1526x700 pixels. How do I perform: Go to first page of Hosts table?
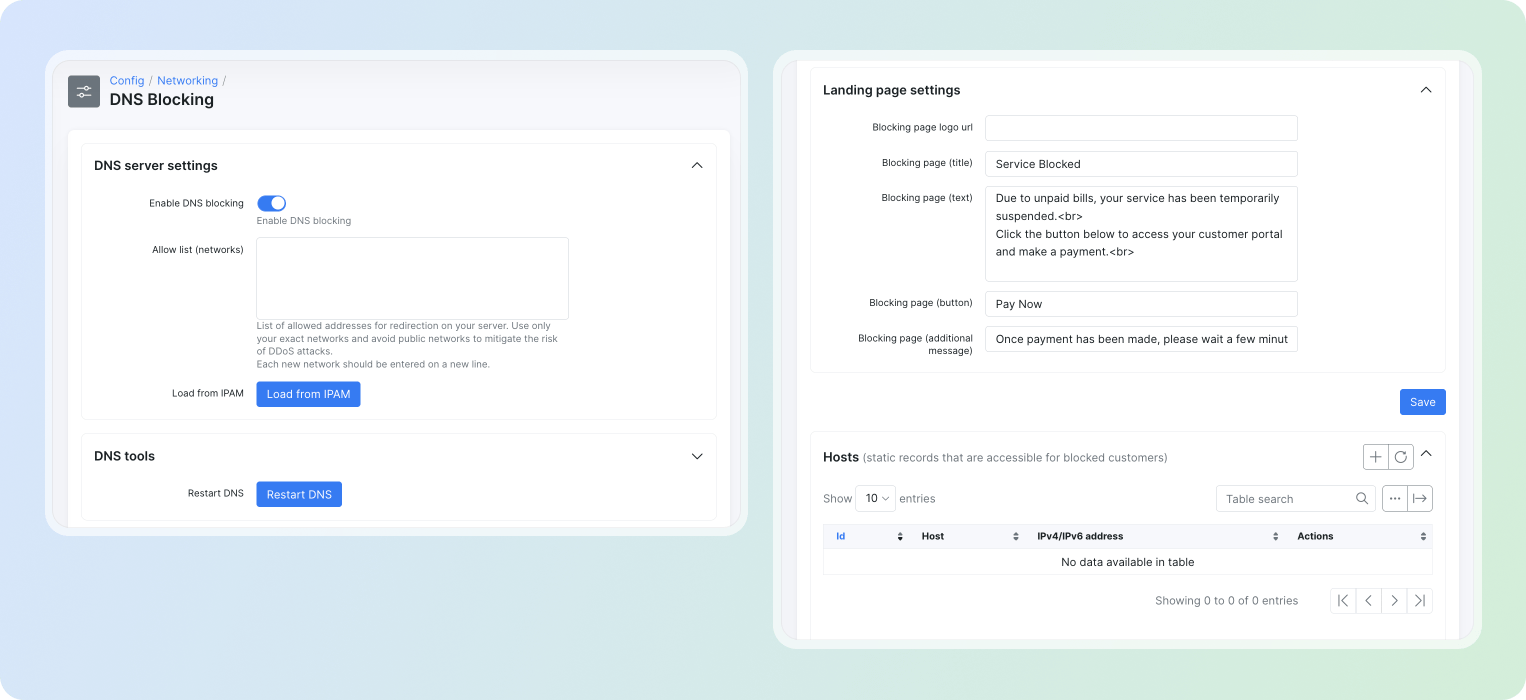[1343, 601]
